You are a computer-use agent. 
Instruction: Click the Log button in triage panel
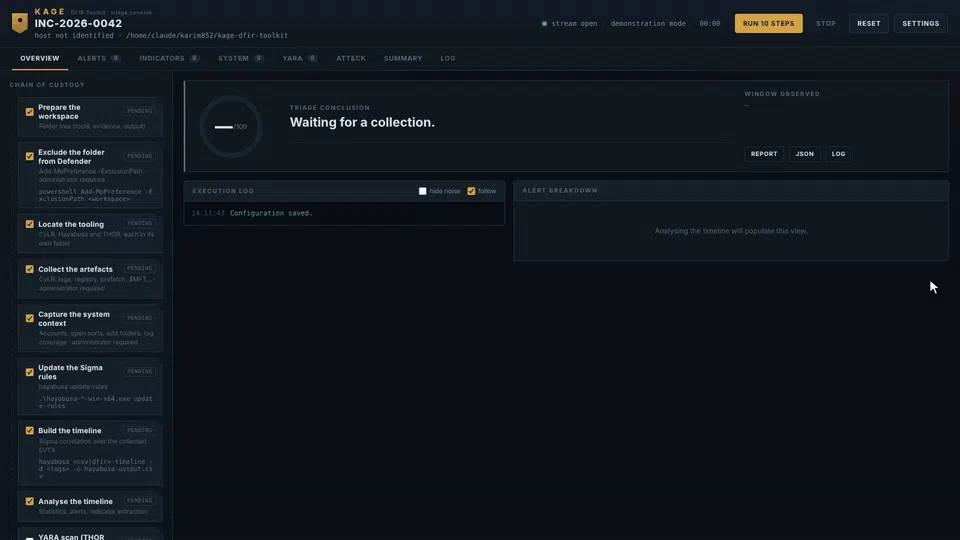pos(838,154)
